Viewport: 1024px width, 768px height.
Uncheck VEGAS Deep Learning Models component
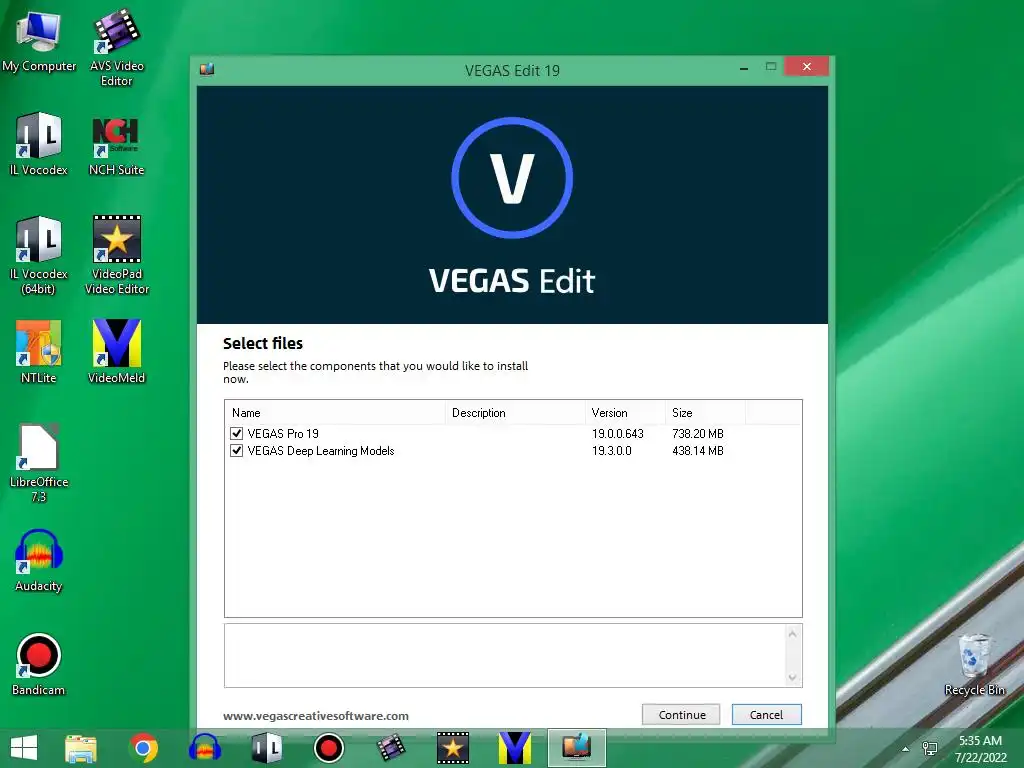(x=236, y=451)
